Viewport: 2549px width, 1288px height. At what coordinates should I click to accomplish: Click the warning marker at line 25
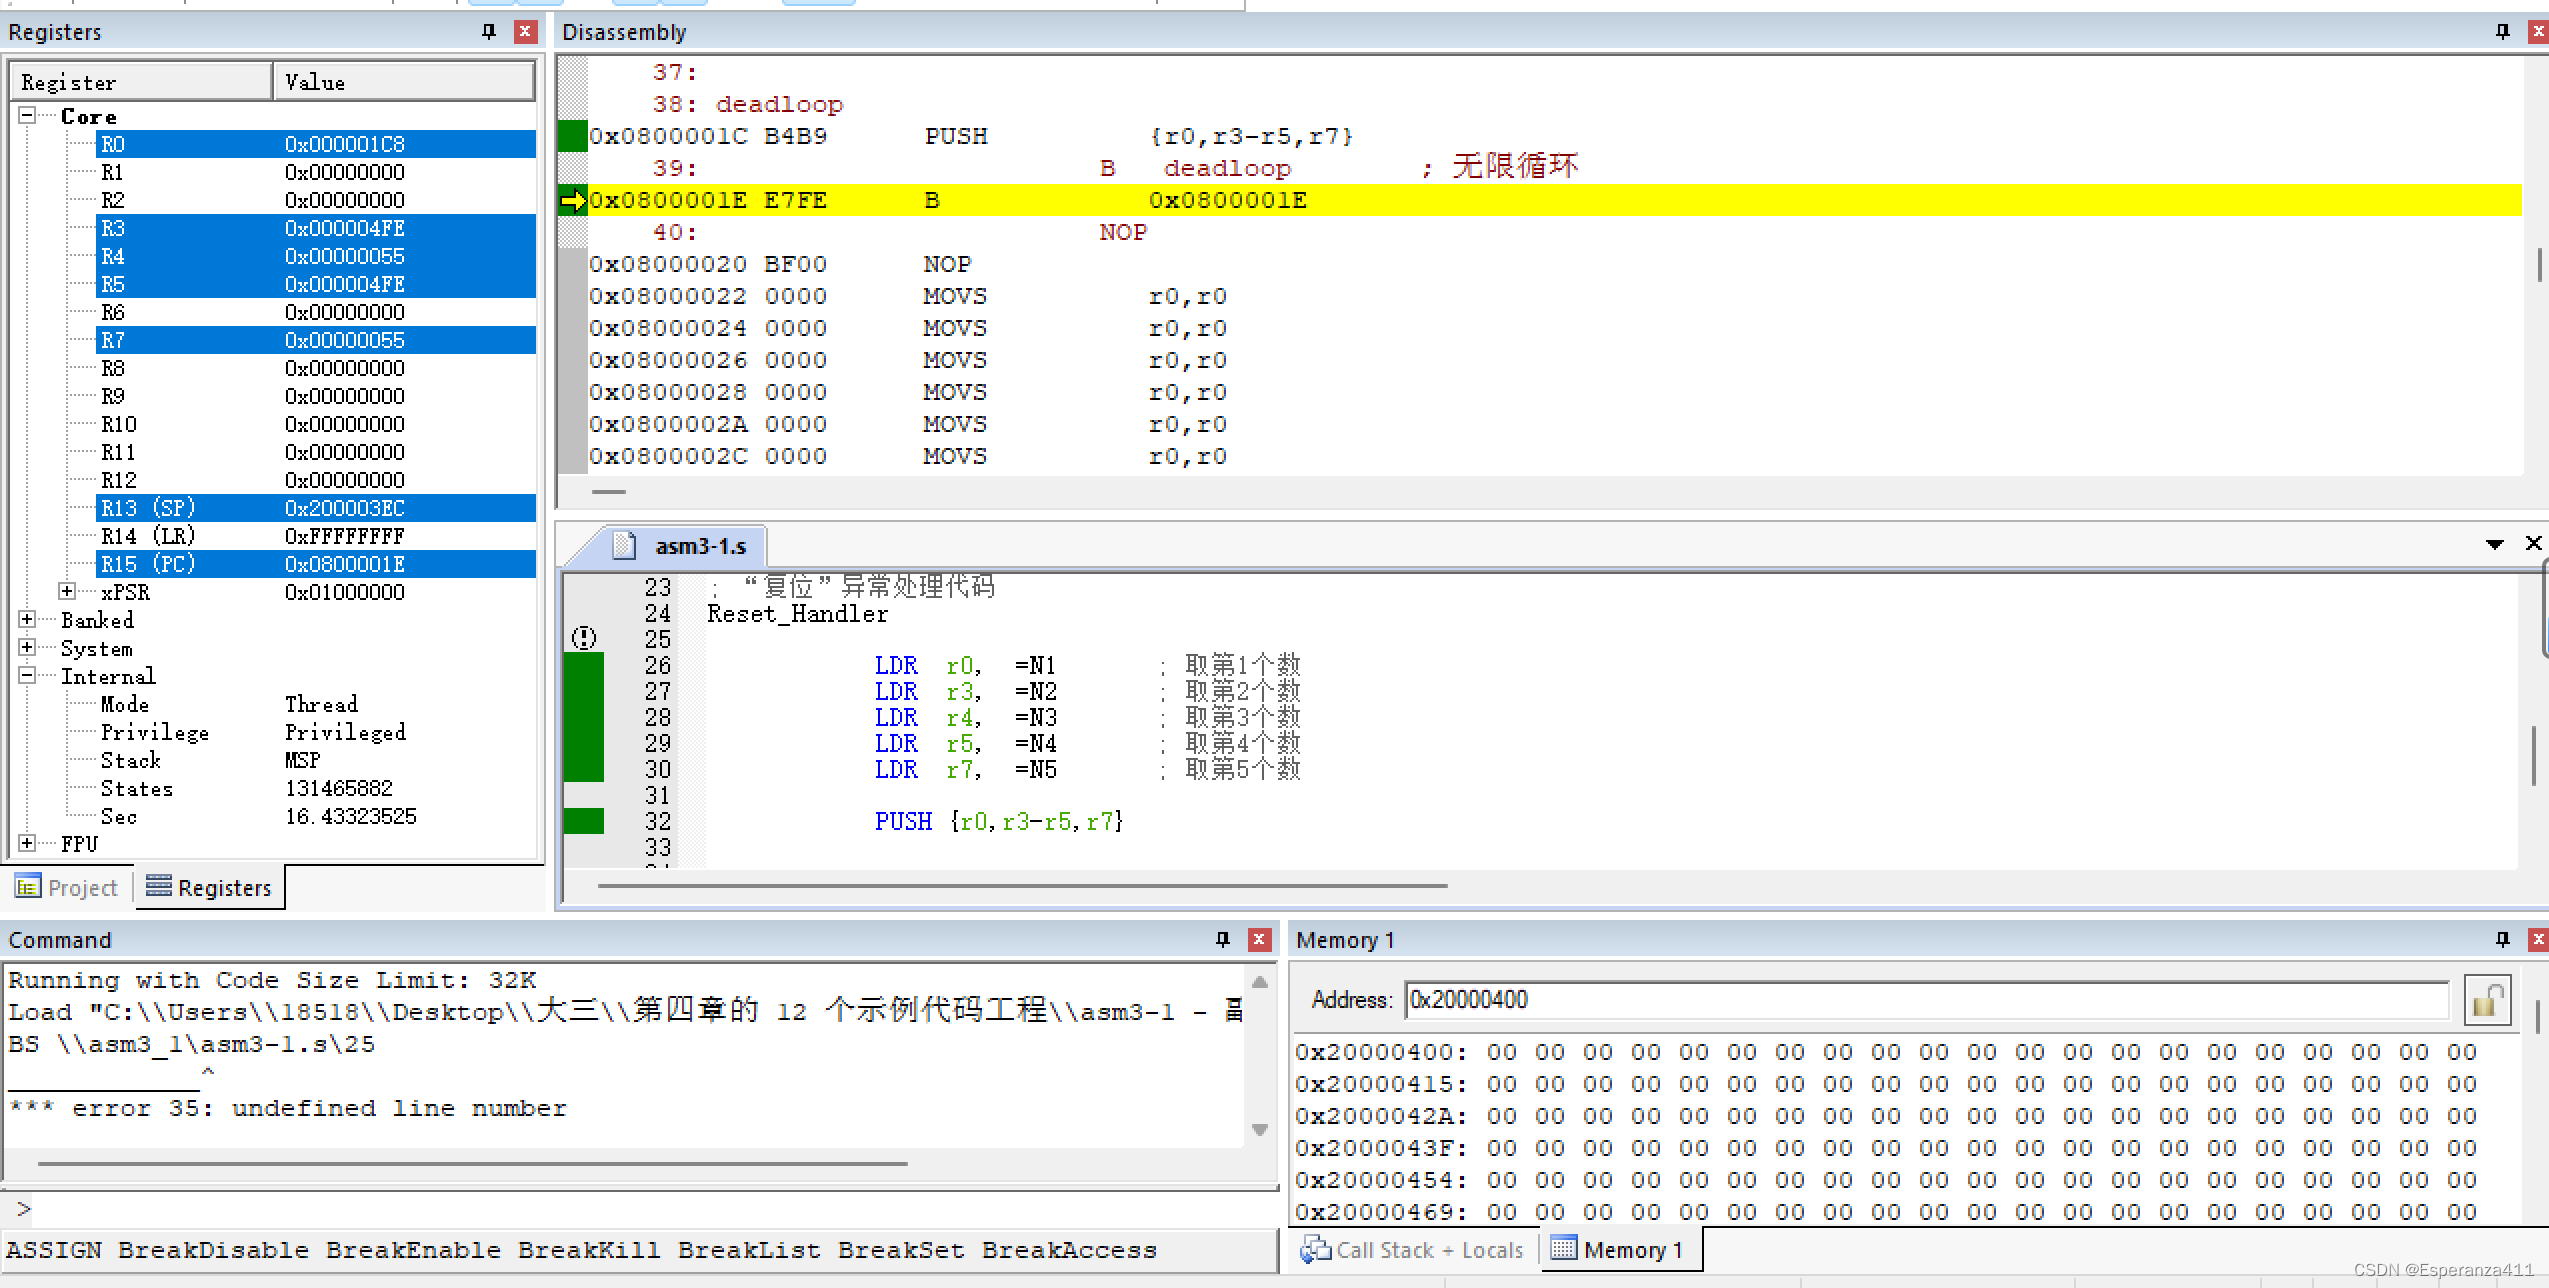(584, 638)
